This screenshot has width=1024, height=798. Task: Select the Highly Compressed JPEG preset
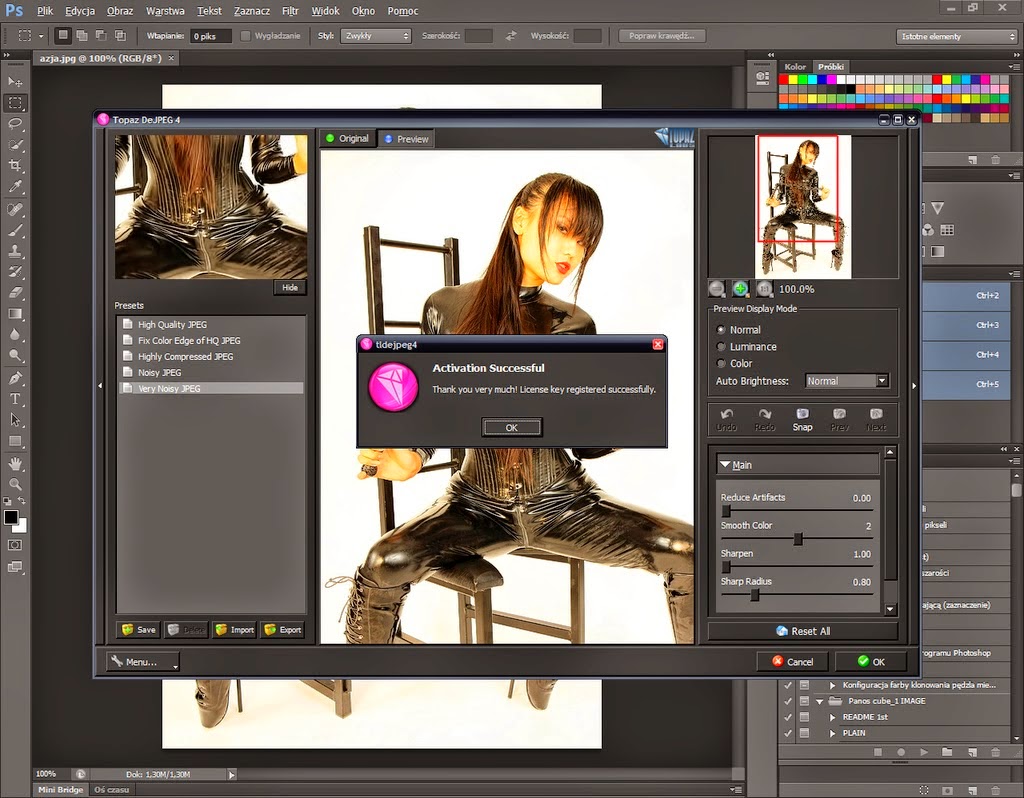185,357
